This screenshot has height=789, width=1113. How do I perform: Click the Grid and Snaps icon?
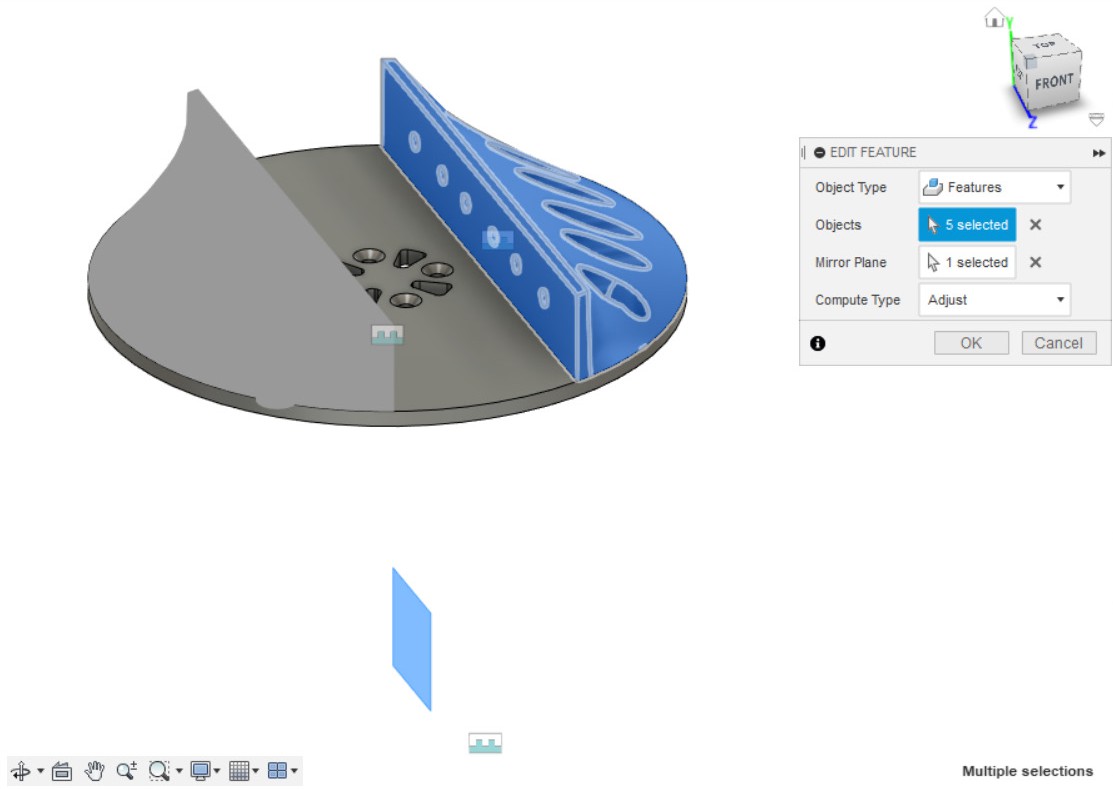tap(238, 771)
